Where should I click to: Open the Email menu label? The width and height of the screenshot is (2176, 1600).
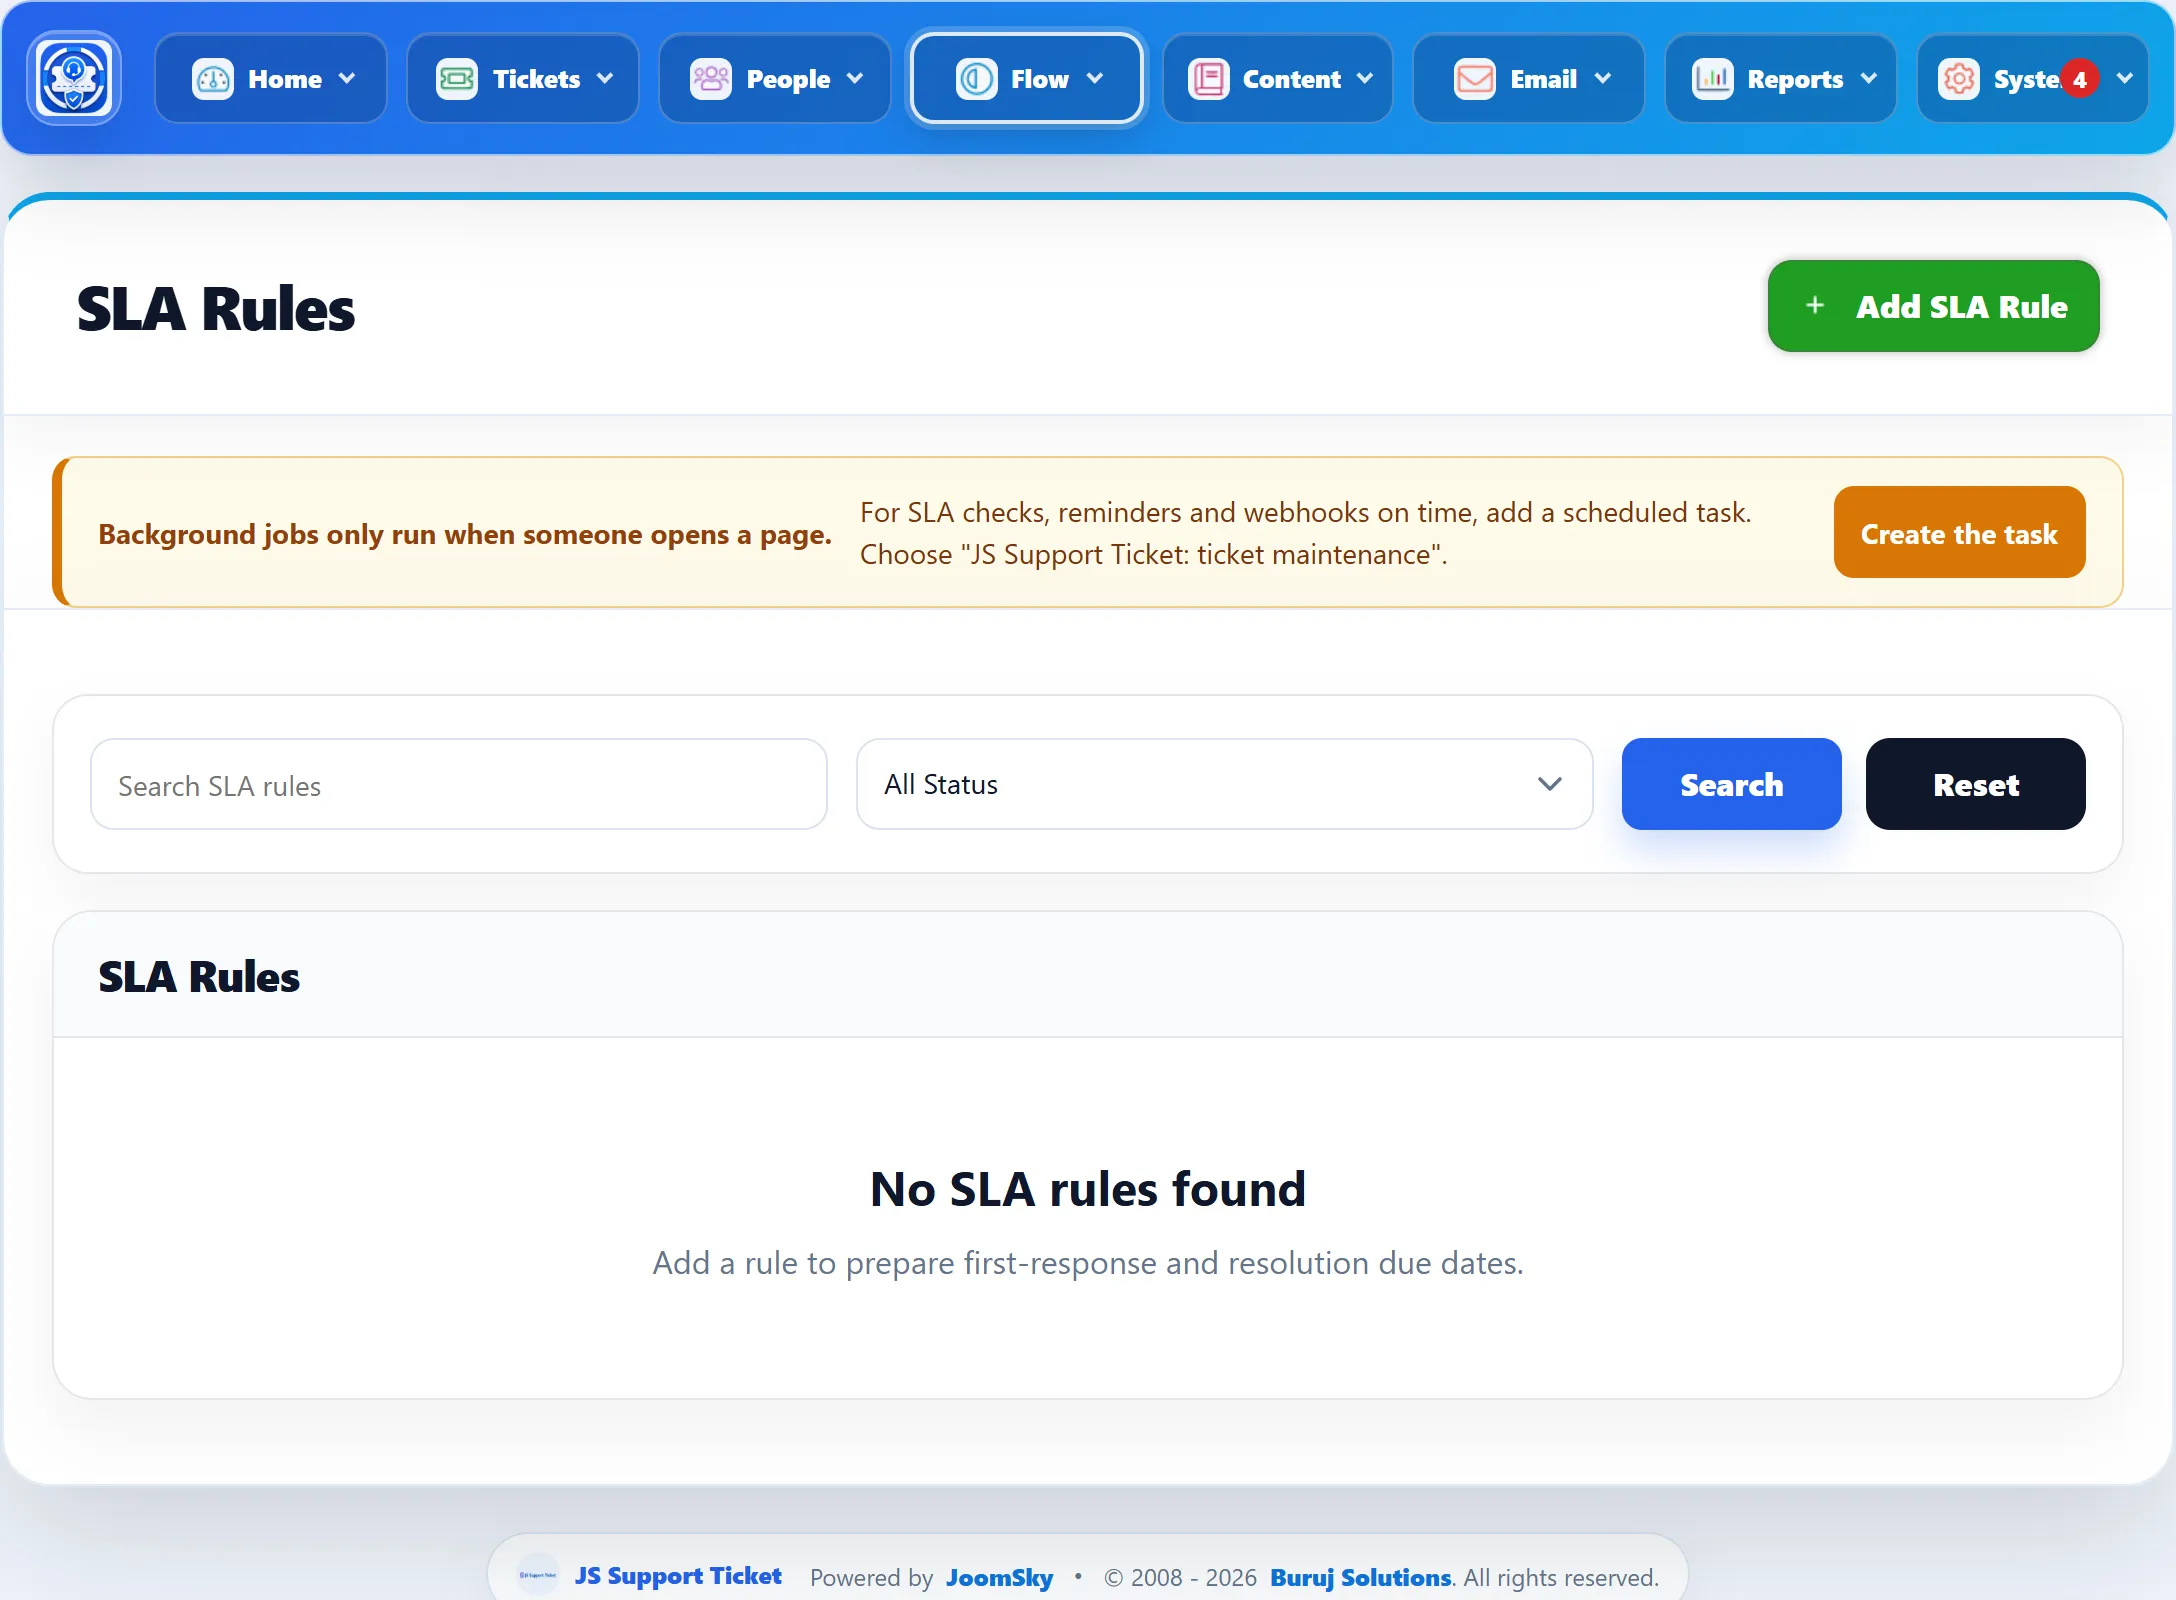pos(1543,79)
